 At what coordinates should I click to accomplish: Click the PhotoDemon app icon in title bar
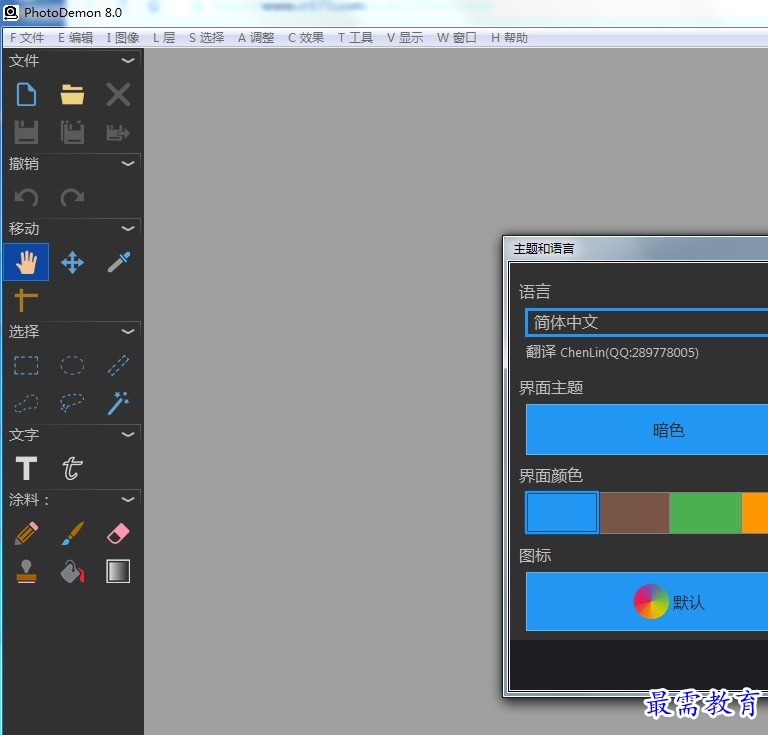point(11,13)
